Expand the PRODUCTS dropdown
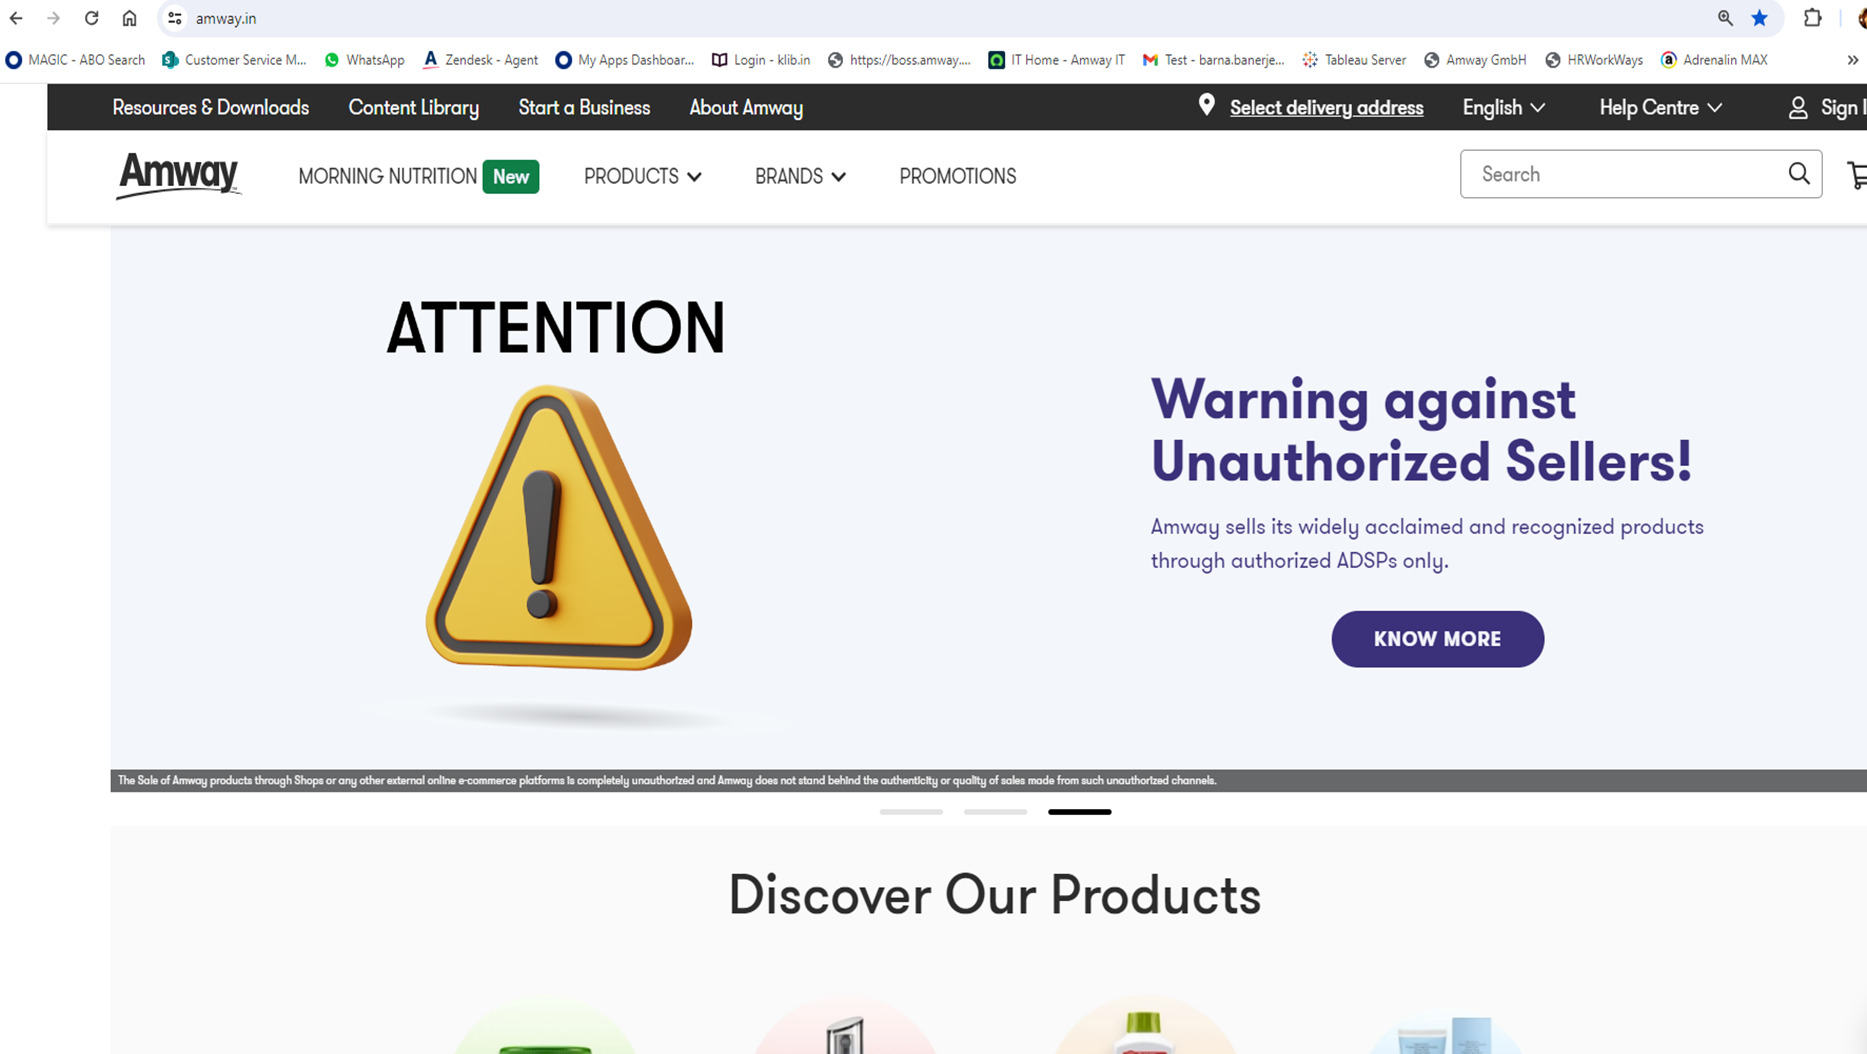This screenshot has height=1054, width=1867. pyautogui.click(x=642, y=176)
